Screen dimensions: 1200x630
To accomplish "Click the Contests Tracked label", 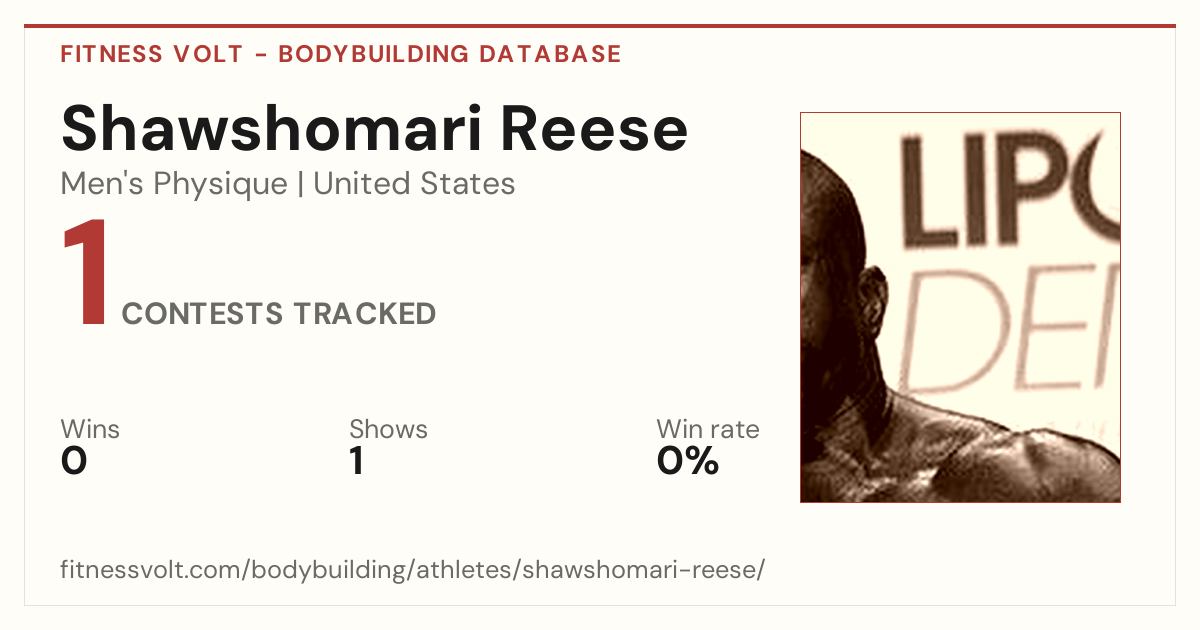I will point(279,314).
